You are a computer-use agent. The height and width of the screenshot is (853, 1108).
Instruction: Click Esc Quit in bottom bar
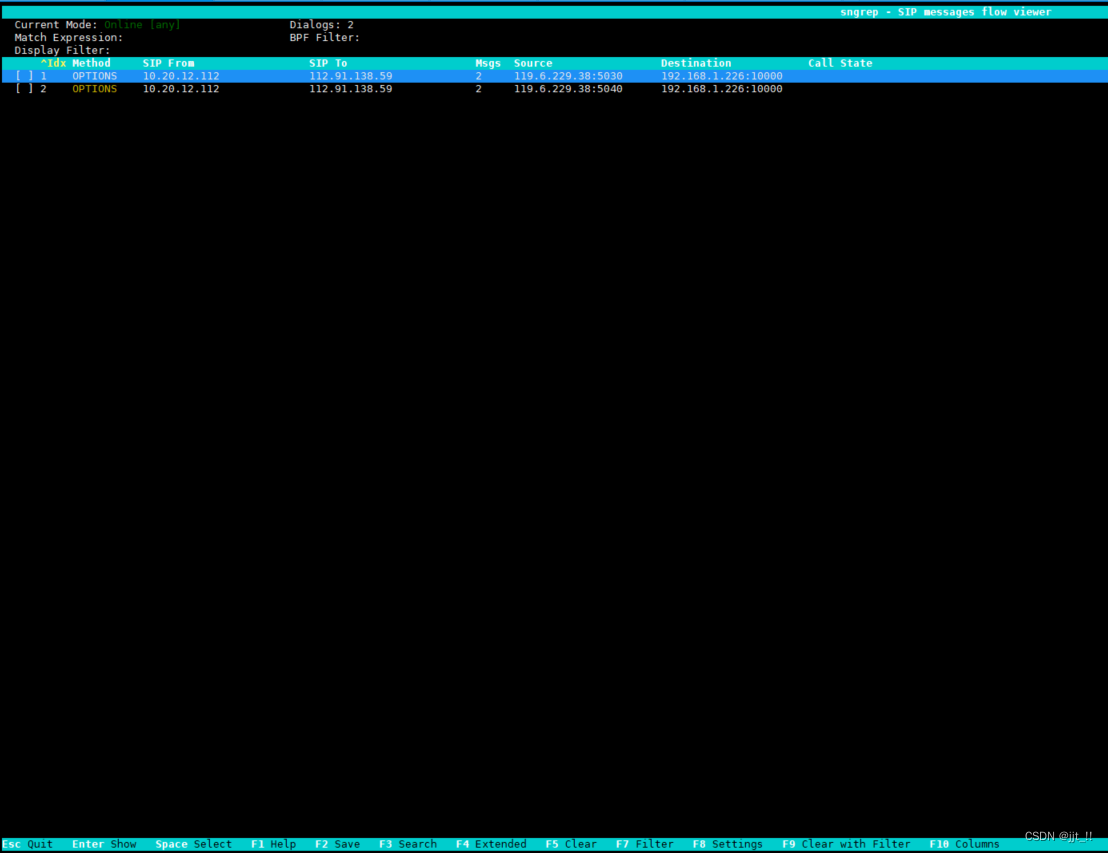point(28,844)
